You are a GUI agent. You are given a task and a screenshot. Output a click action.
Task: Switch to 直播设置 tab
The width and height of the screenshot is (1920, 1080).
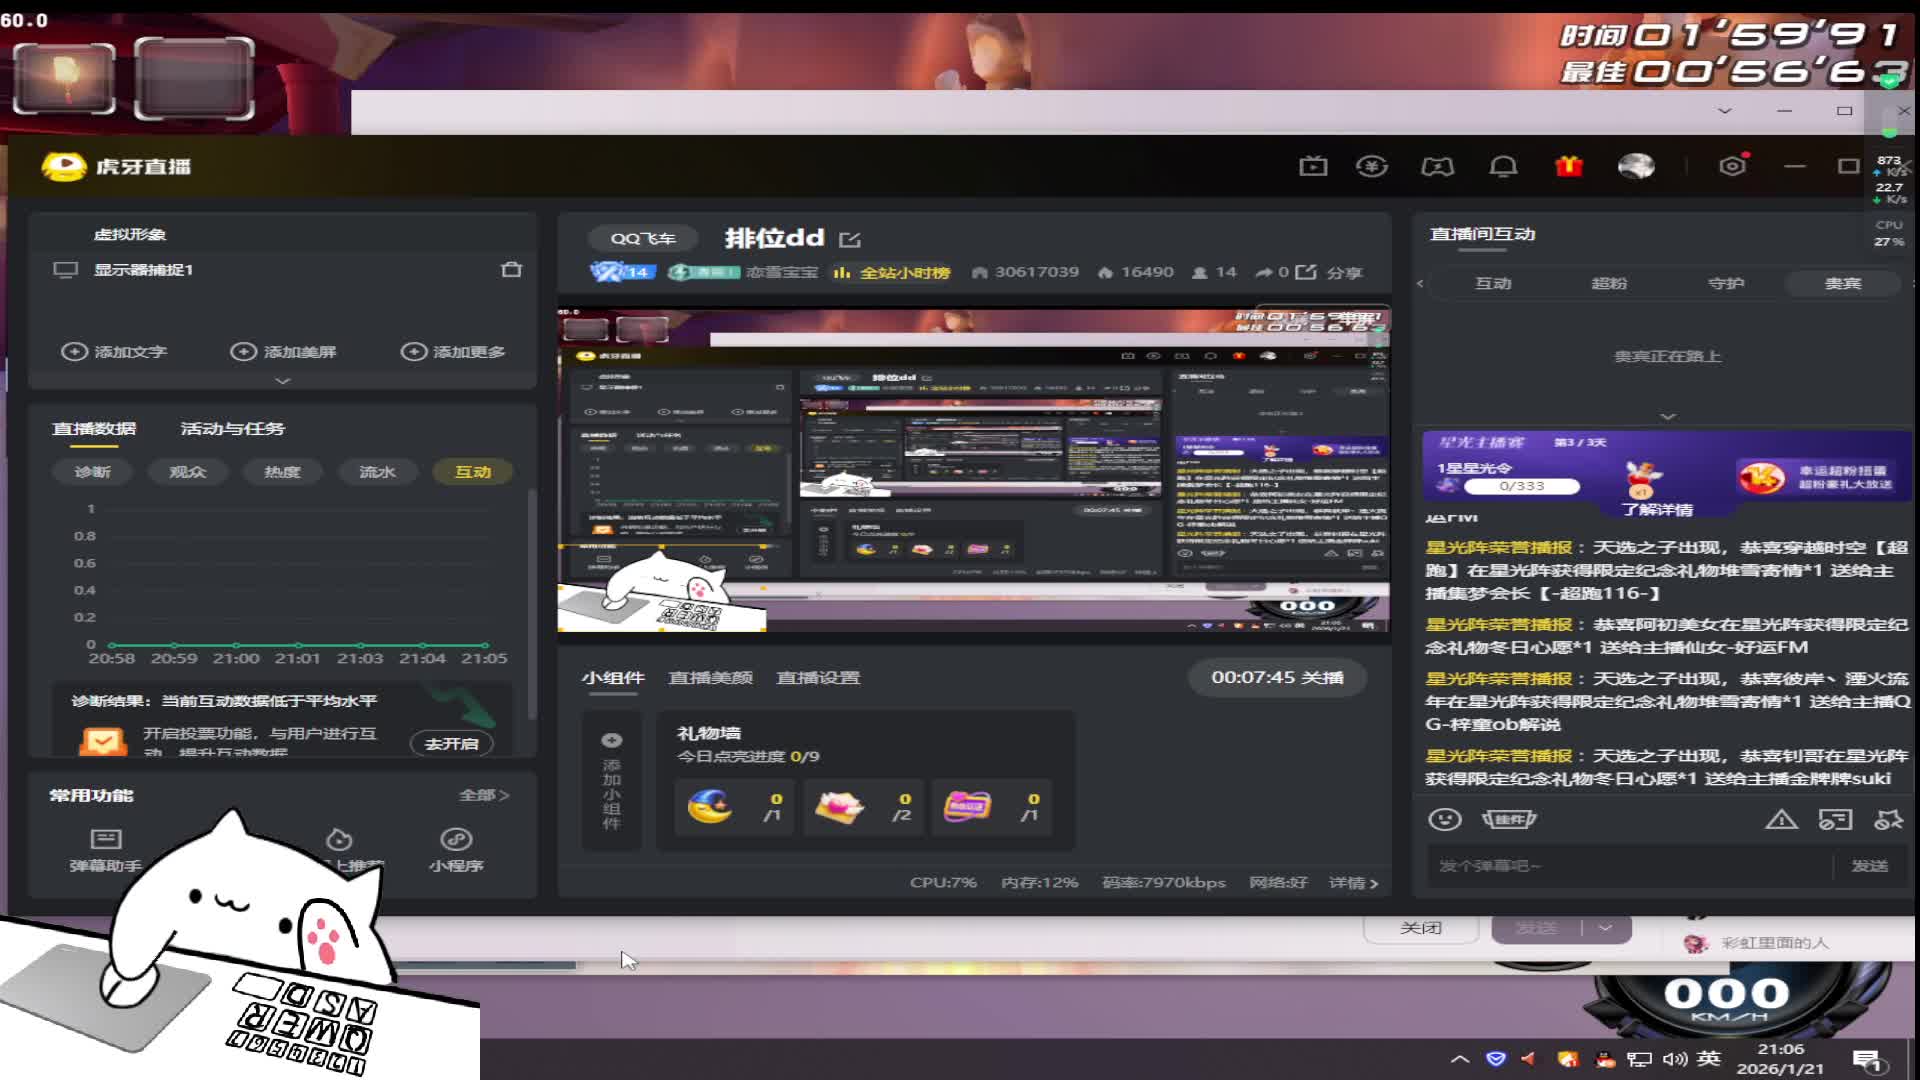(x=818, y=677)
